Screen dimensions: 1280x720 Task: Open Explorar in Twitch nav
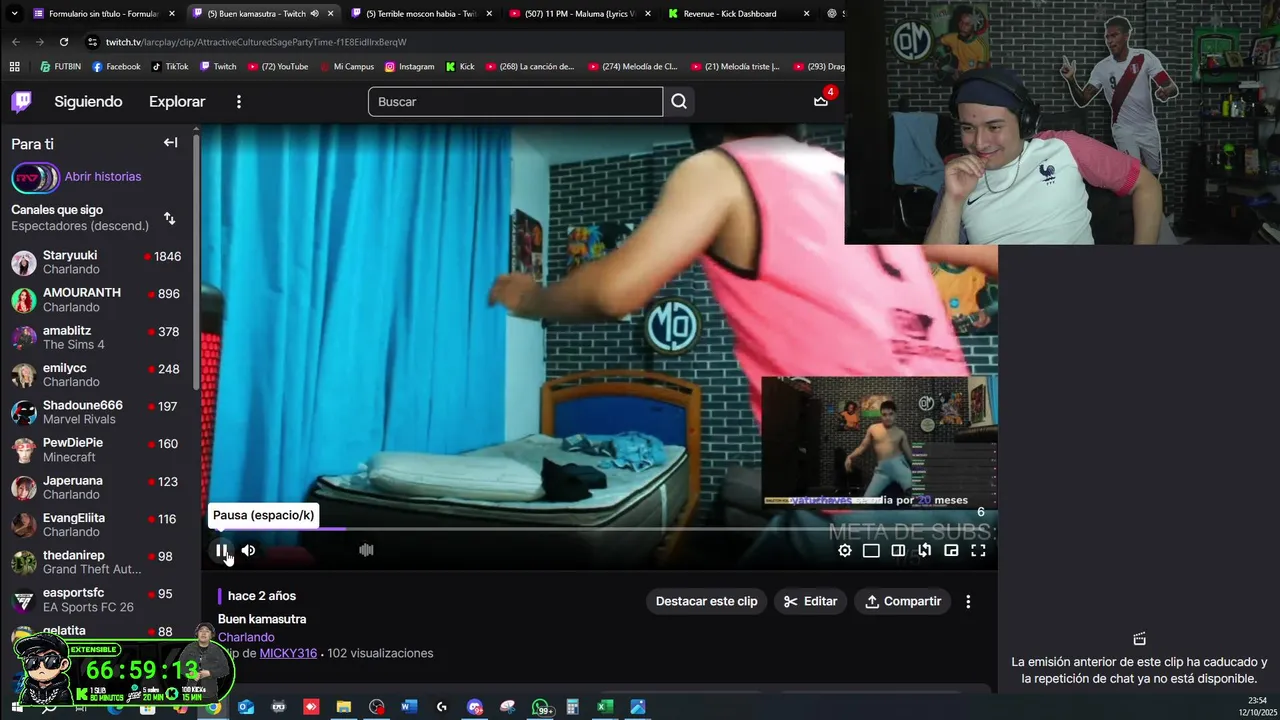[177, 101]
